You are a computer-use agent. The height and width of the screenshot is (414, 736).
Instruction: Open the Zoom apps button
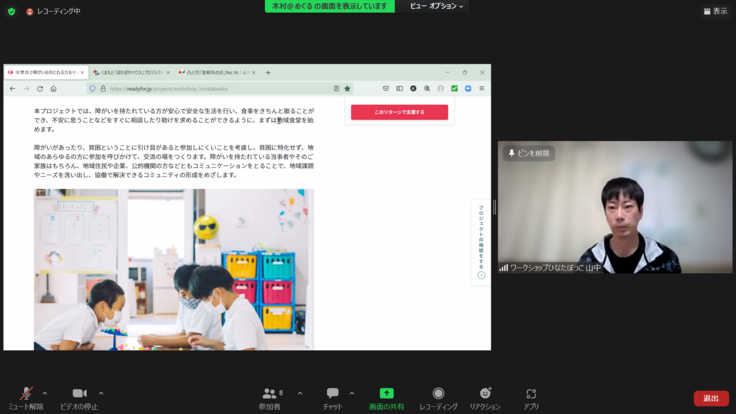pyautogui.click(x=531, y=394)
